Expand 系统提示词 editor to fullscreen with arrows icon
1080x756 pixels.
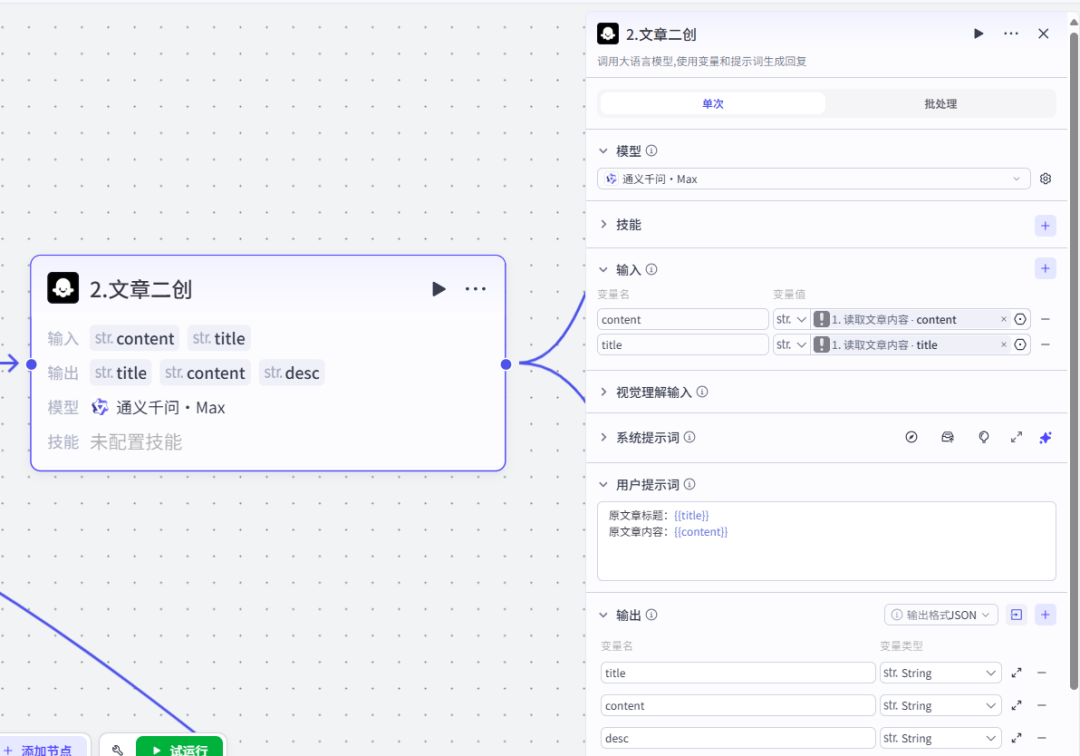click(1016, 437)
